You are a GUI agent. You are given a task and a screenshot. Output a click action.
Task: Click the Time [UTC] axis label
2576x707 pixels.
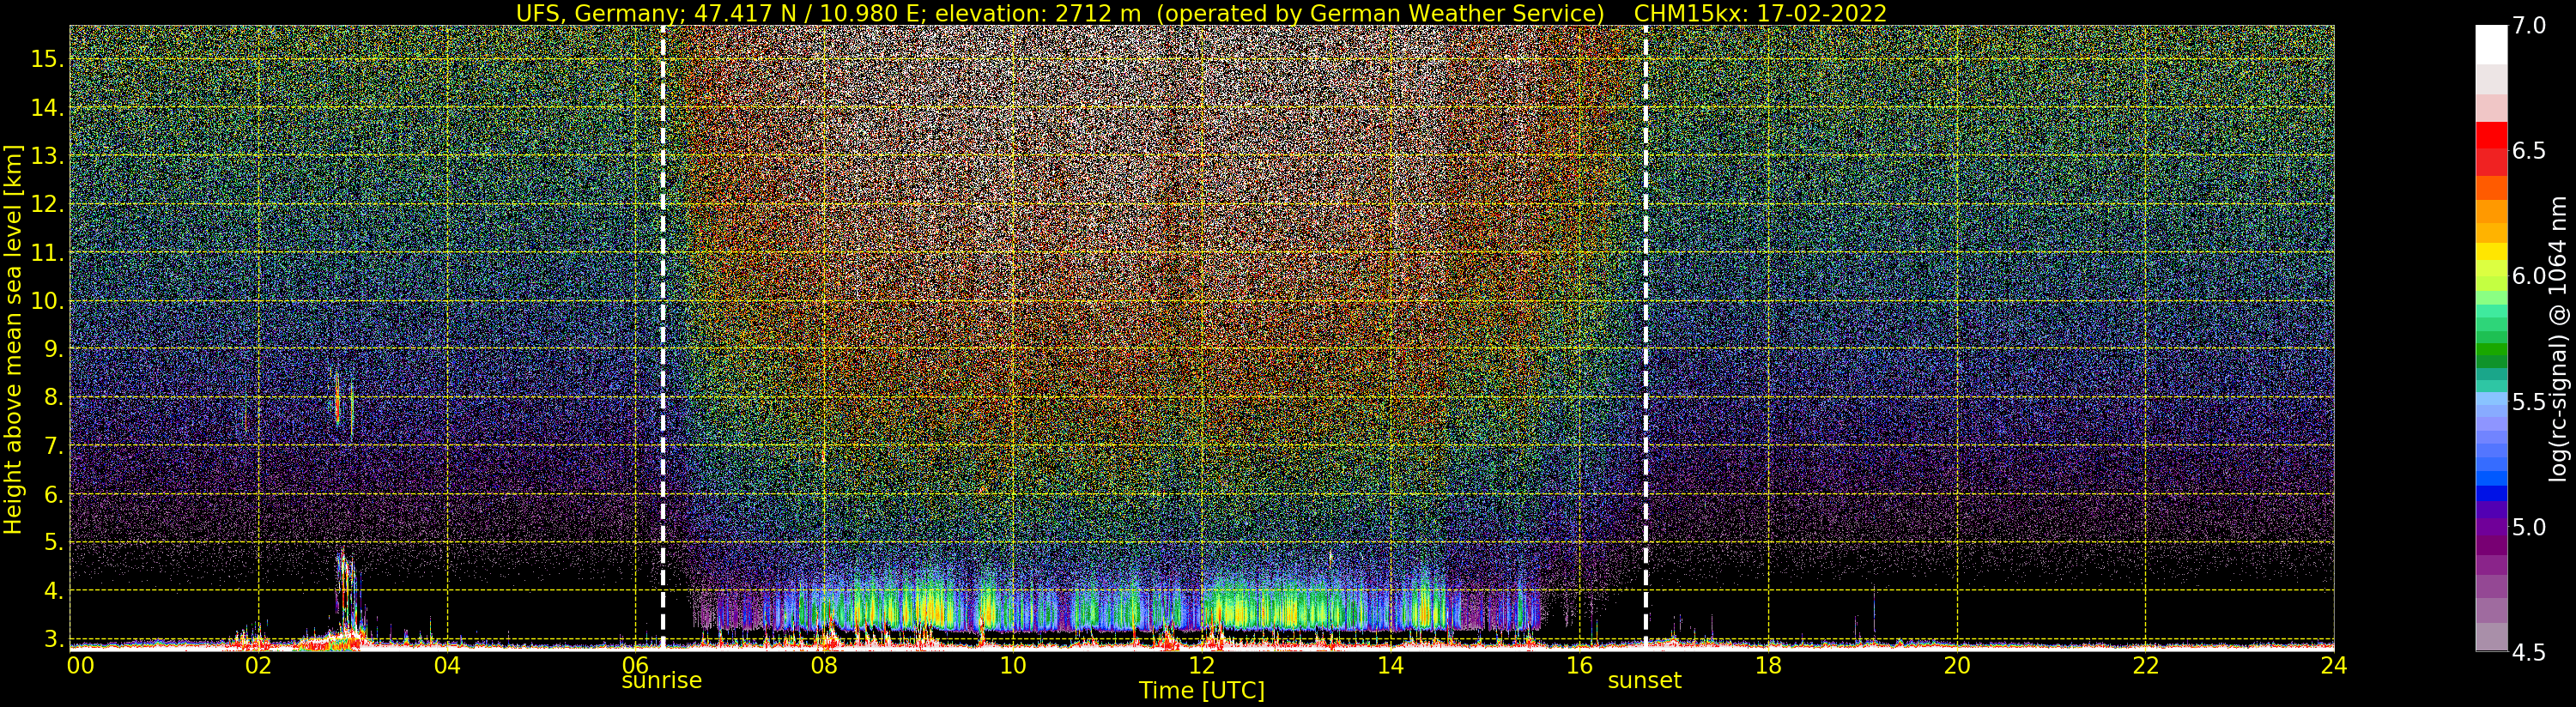[1202, 691]
